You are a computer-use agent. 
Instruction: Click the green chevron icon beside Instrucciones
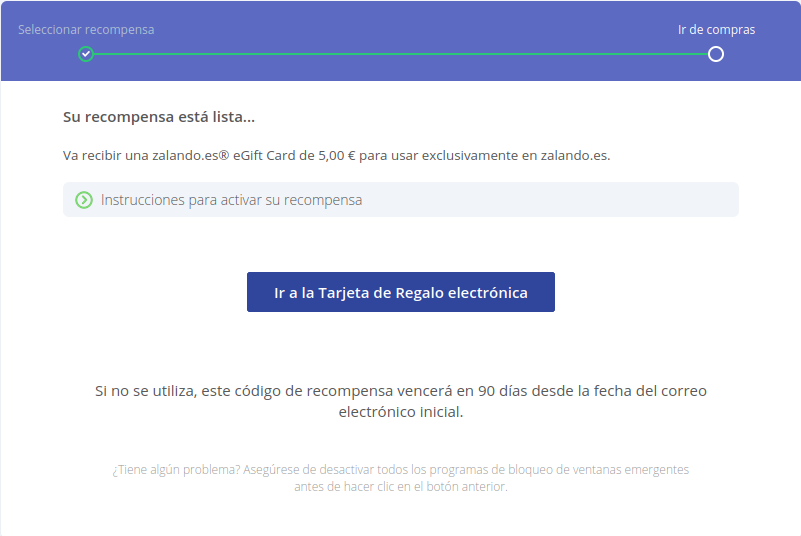(84, 200)
